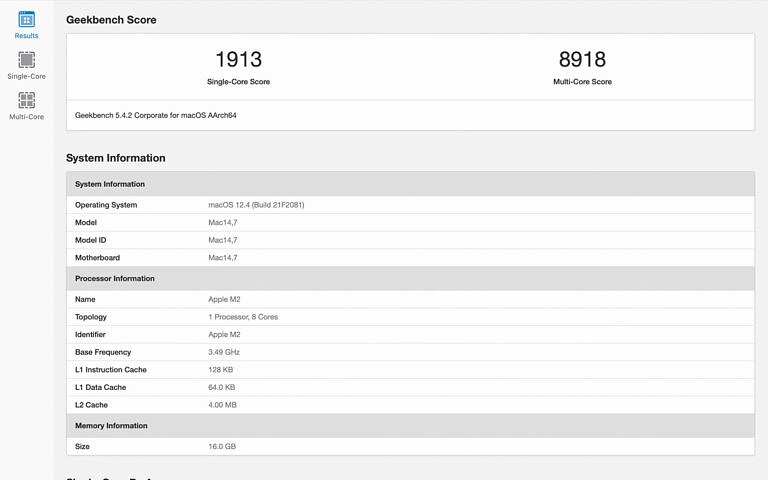Click the Mac14,7 value in Model ID row
Image resolution: width=768 pixels, height=480 pixels.
tap(223, 240)
